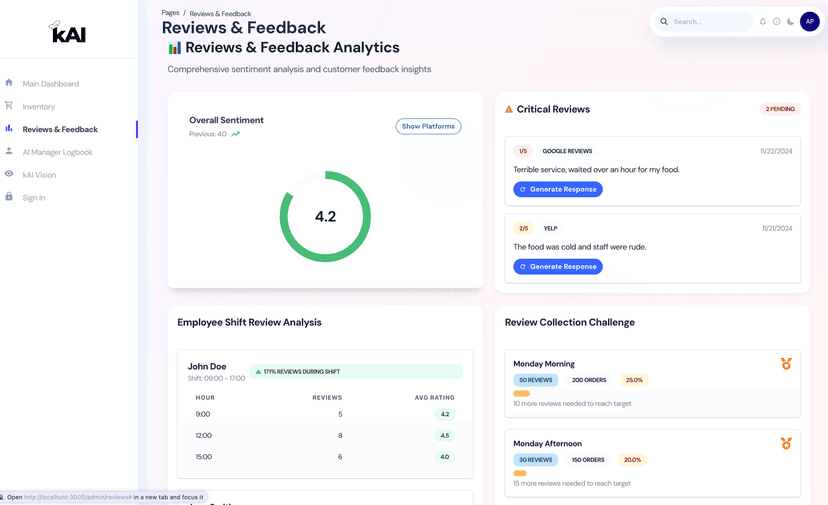Click the AI Manager Logbook person icon
Image resolution: width=828 pixels, height=505 pixels.
point(9,152)
